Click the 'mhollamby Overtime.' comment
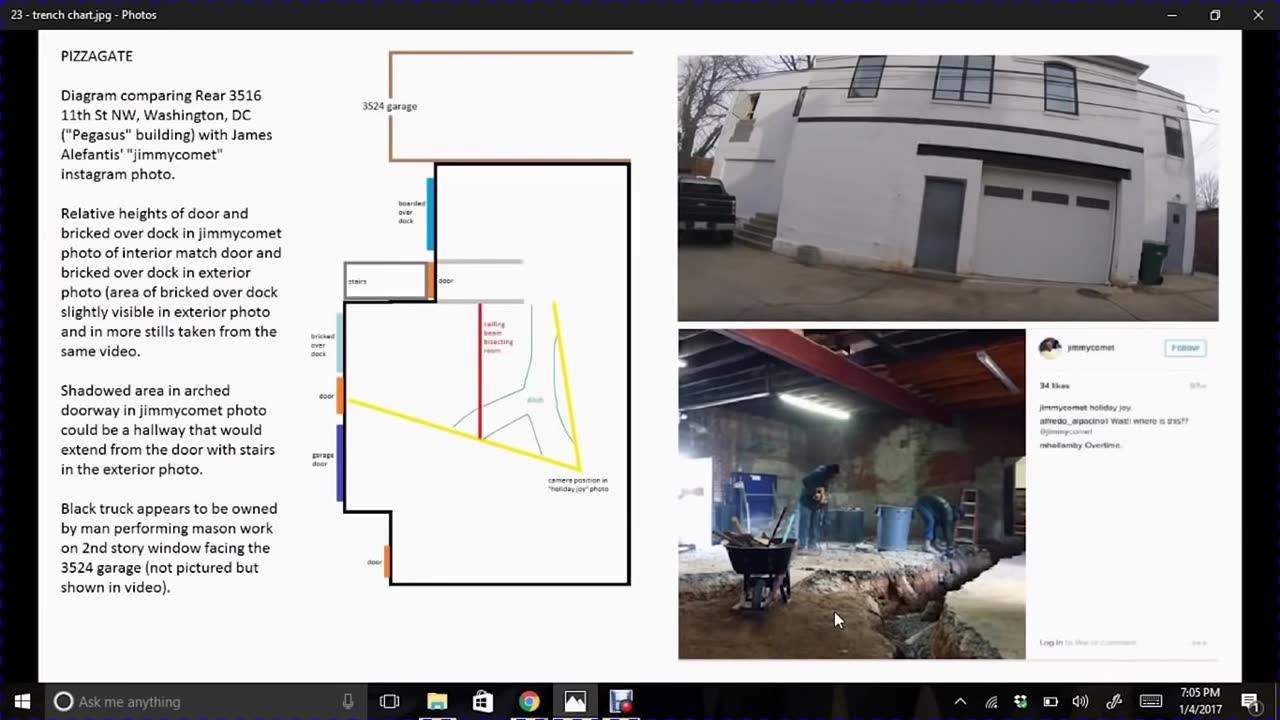The width and height of the screenshot is (1280, 720). (1080, 445)
